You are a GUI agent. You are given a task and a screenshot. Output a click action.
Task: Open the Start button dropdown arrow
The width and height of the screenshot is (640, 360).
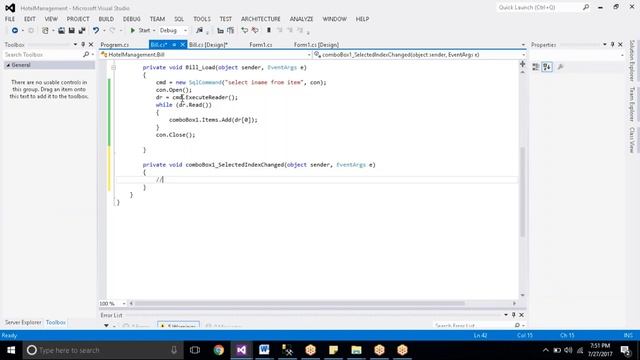click(154, 31)
